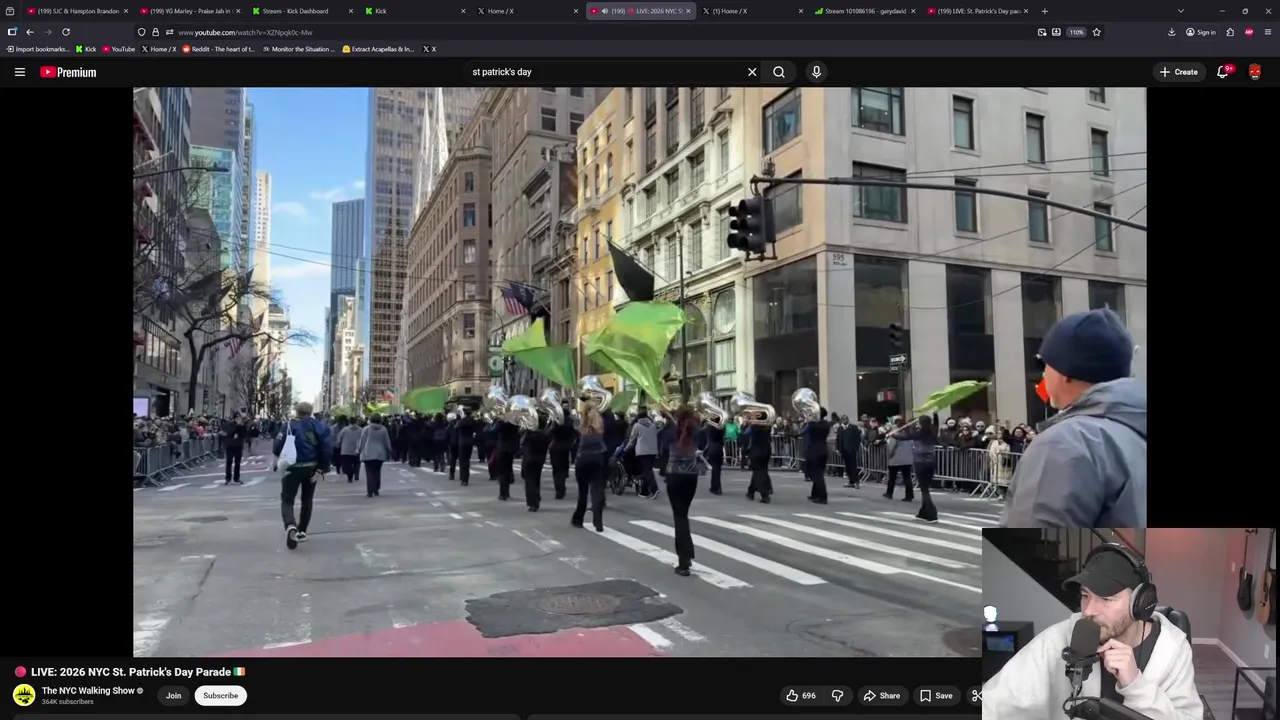Open the Home / X bookmark
The width and height of the screenshot is (1280, 720).
[x=159, y=49]
